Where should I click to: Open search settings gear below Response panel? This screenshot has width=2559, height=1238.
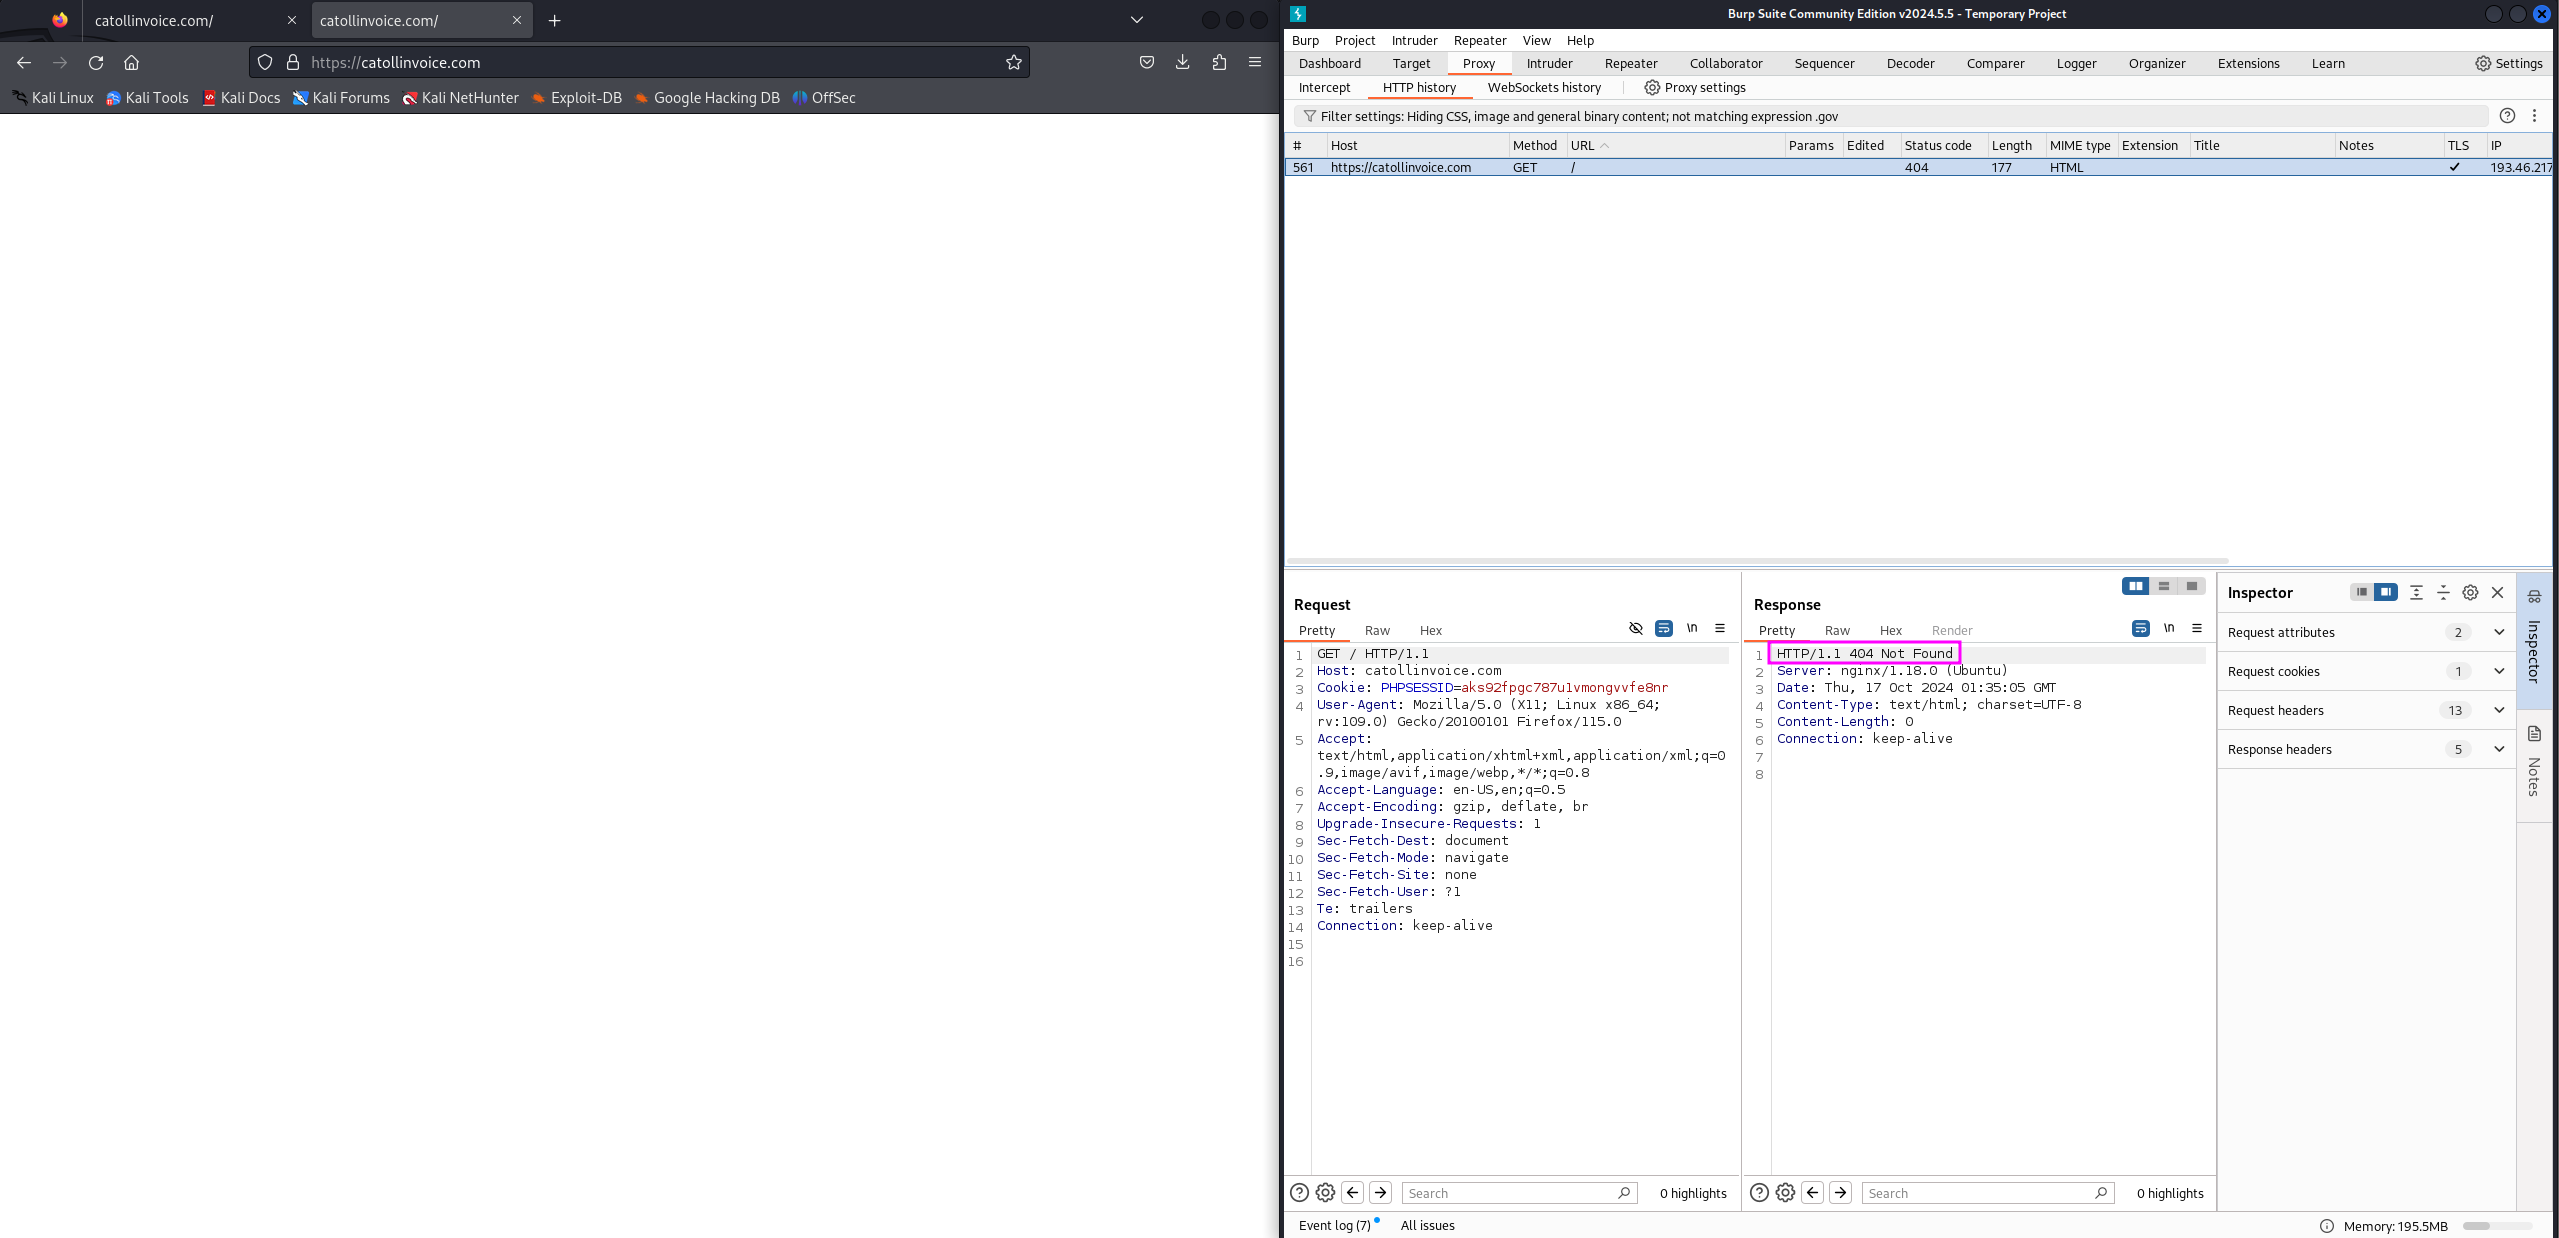(x=1785, y=1192)
